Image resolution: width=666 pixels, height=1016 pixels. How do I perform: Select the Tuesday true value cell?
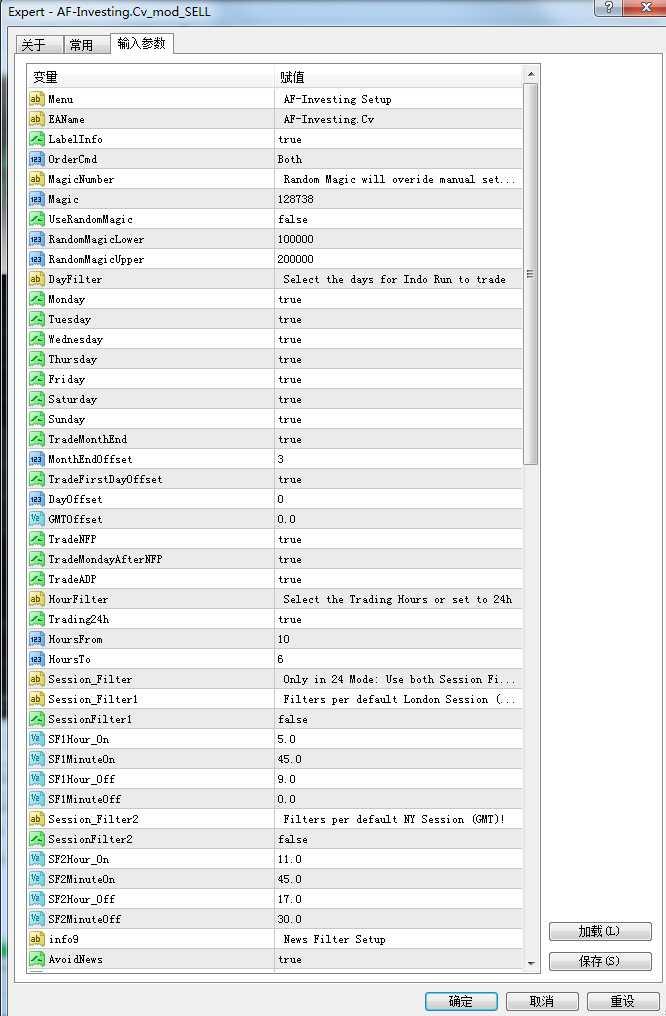[x=399, y=319]
